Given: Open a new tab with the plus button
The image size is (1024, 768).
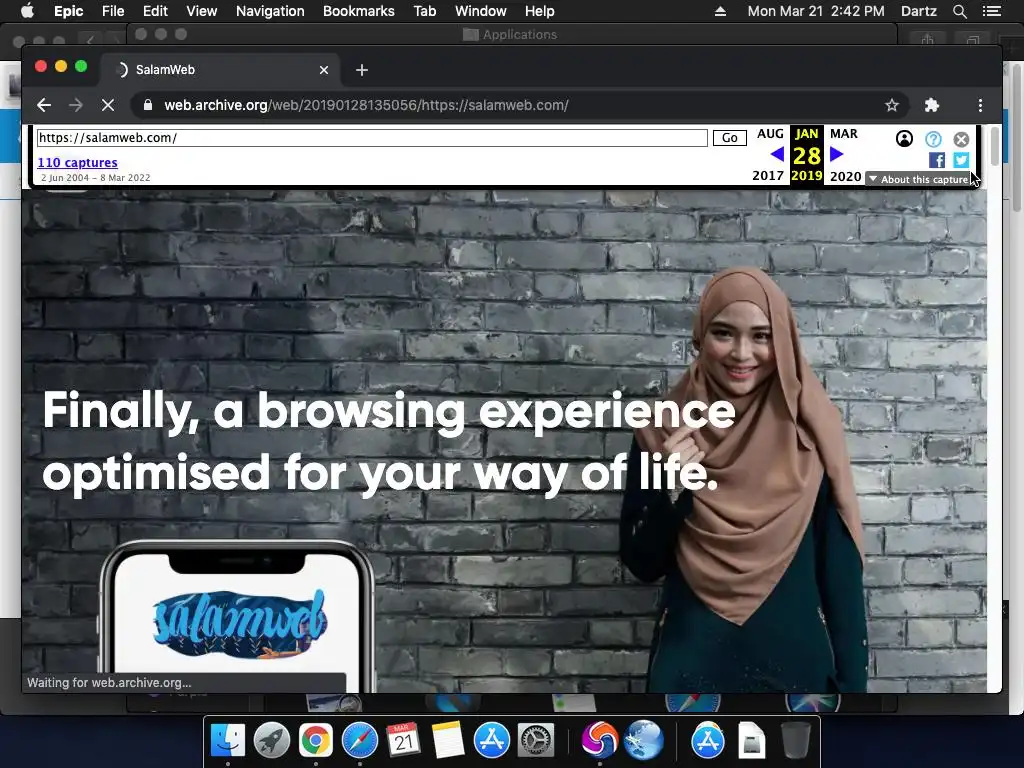Looking at the screenshot, I should click(362, 70).
